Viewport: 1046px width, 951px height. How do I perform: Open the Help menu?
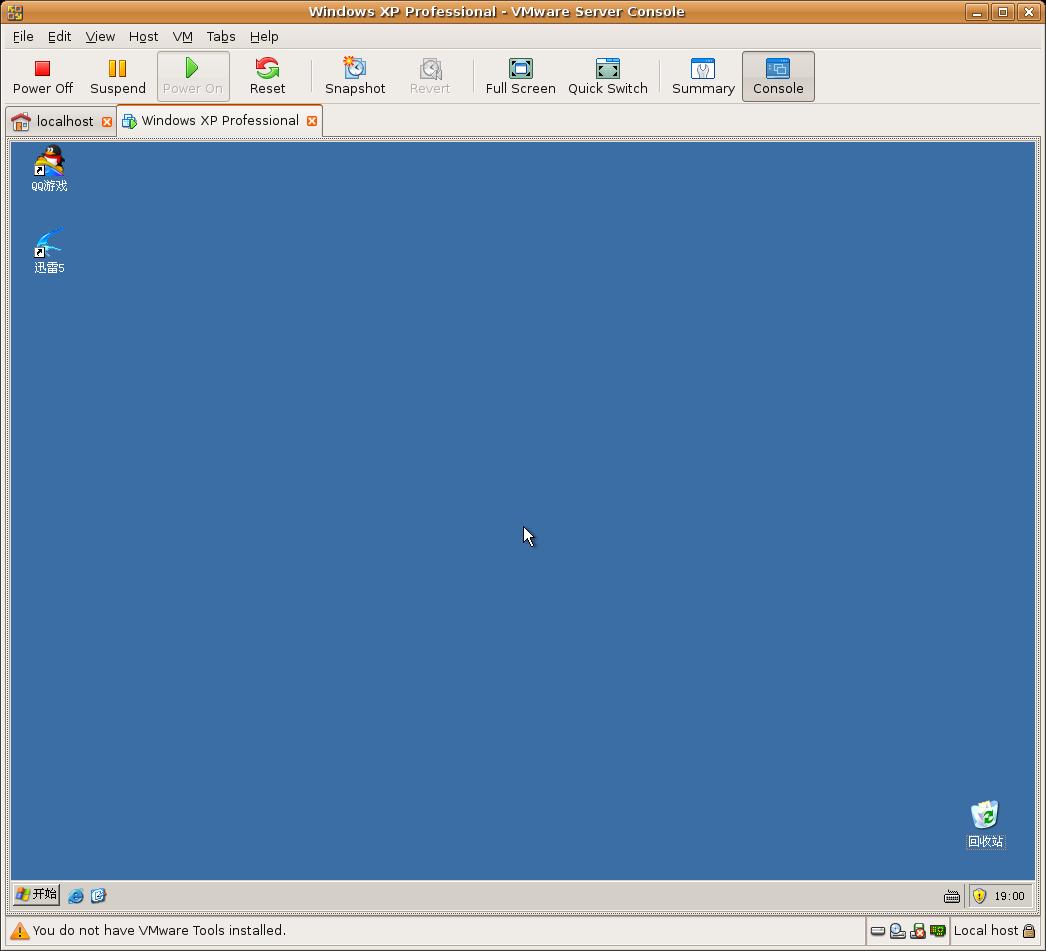pos(264,37)
